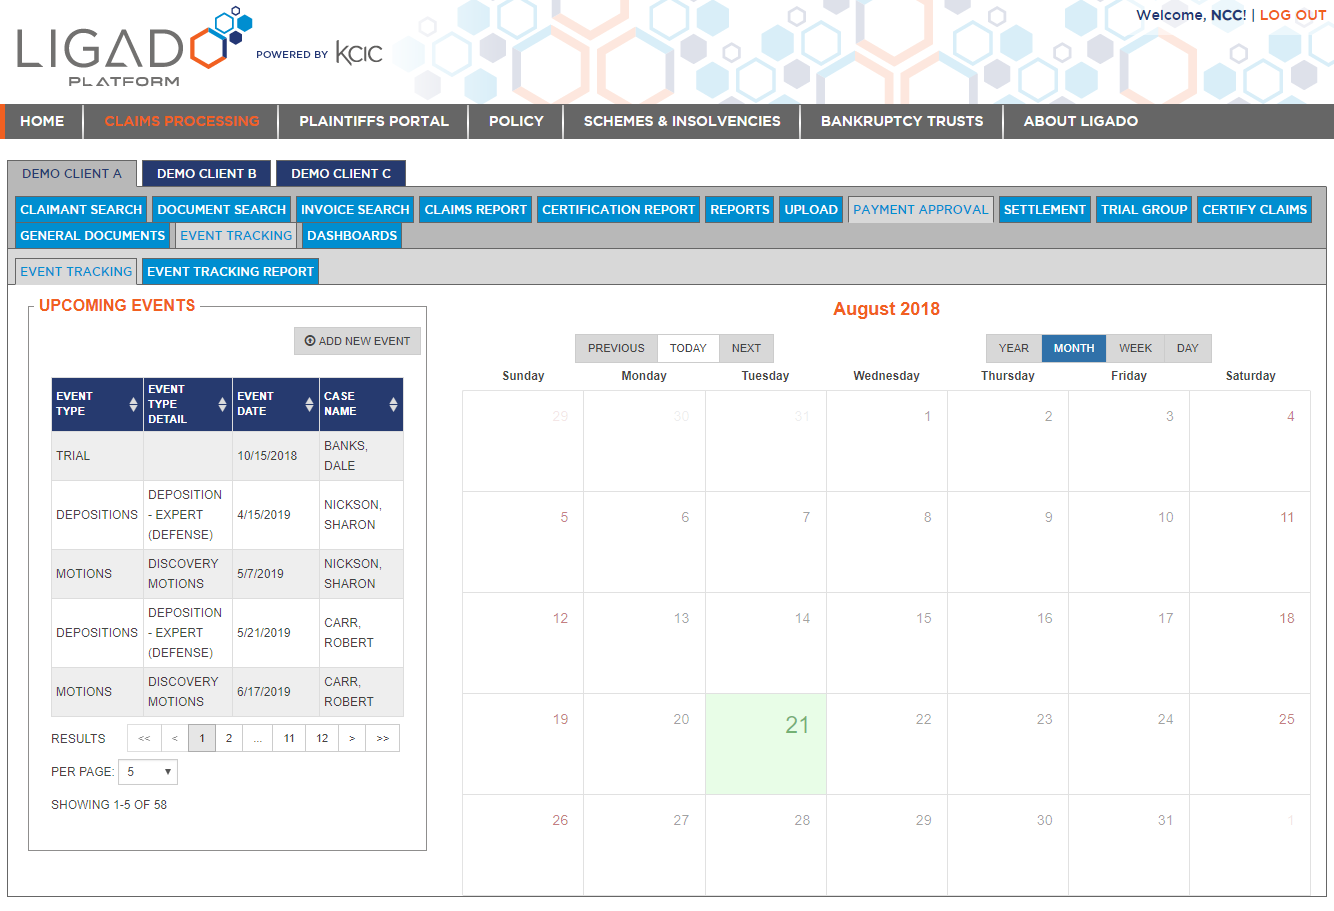
Task: Open Bankruptcy Trusts menu
Action: pyautogui.click(x=902, y=121)
